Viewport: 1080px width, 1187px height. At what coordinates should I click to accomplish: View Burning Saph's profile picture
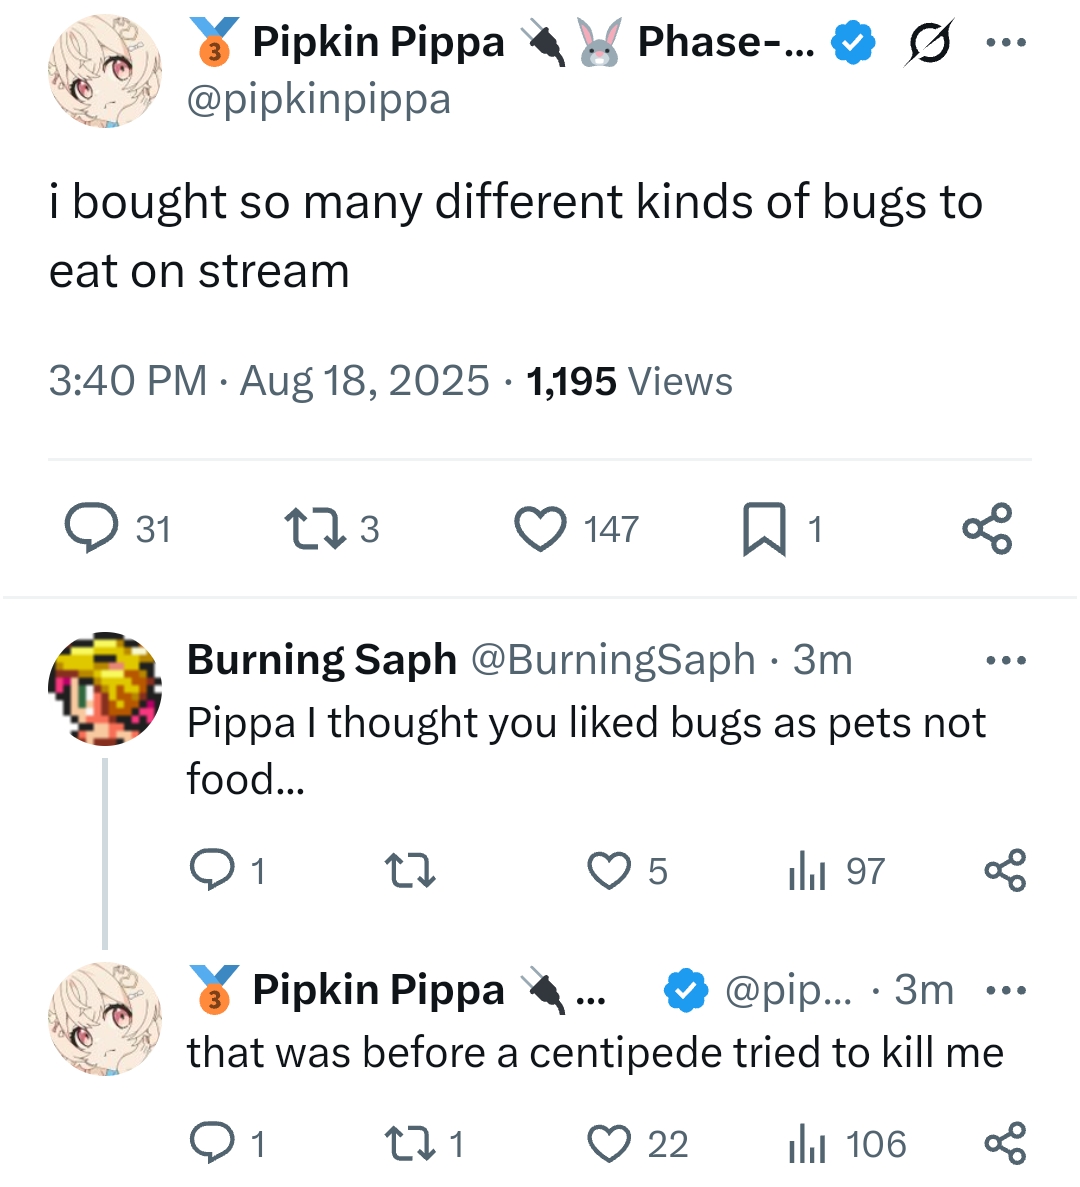[105, 689]
